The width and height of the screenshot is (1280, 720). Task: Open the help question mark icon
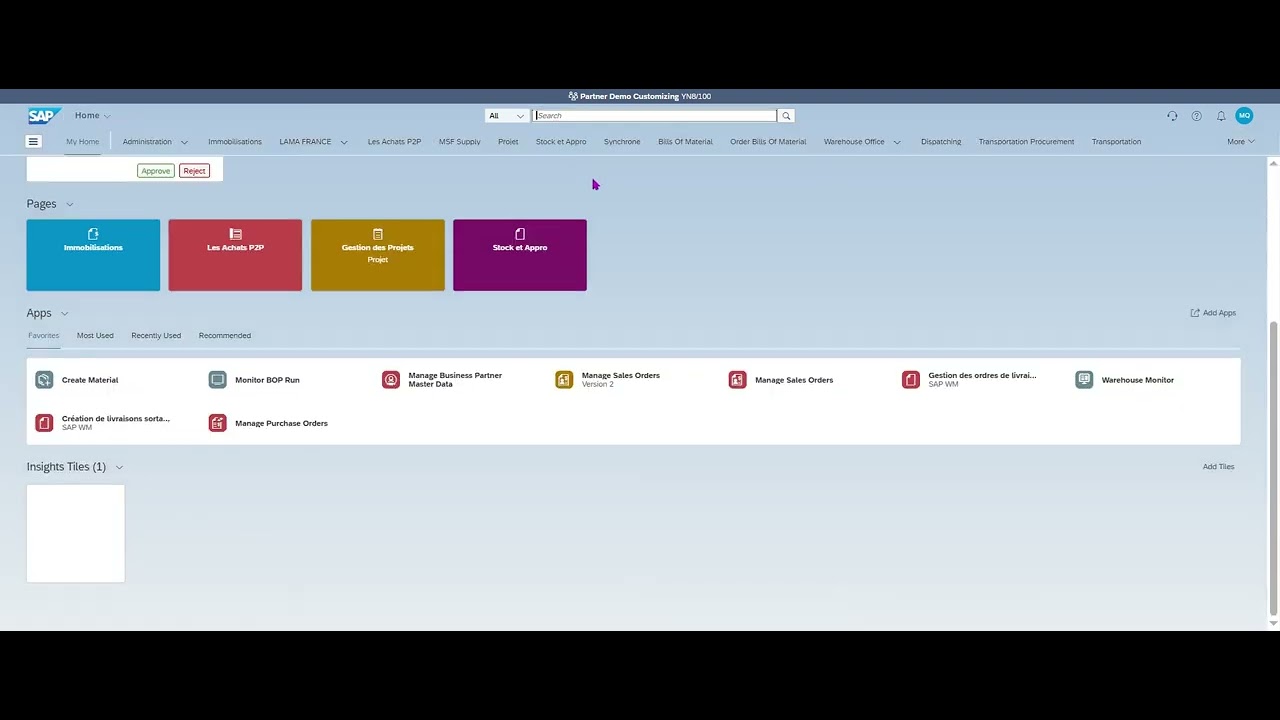click(1196, 116)
